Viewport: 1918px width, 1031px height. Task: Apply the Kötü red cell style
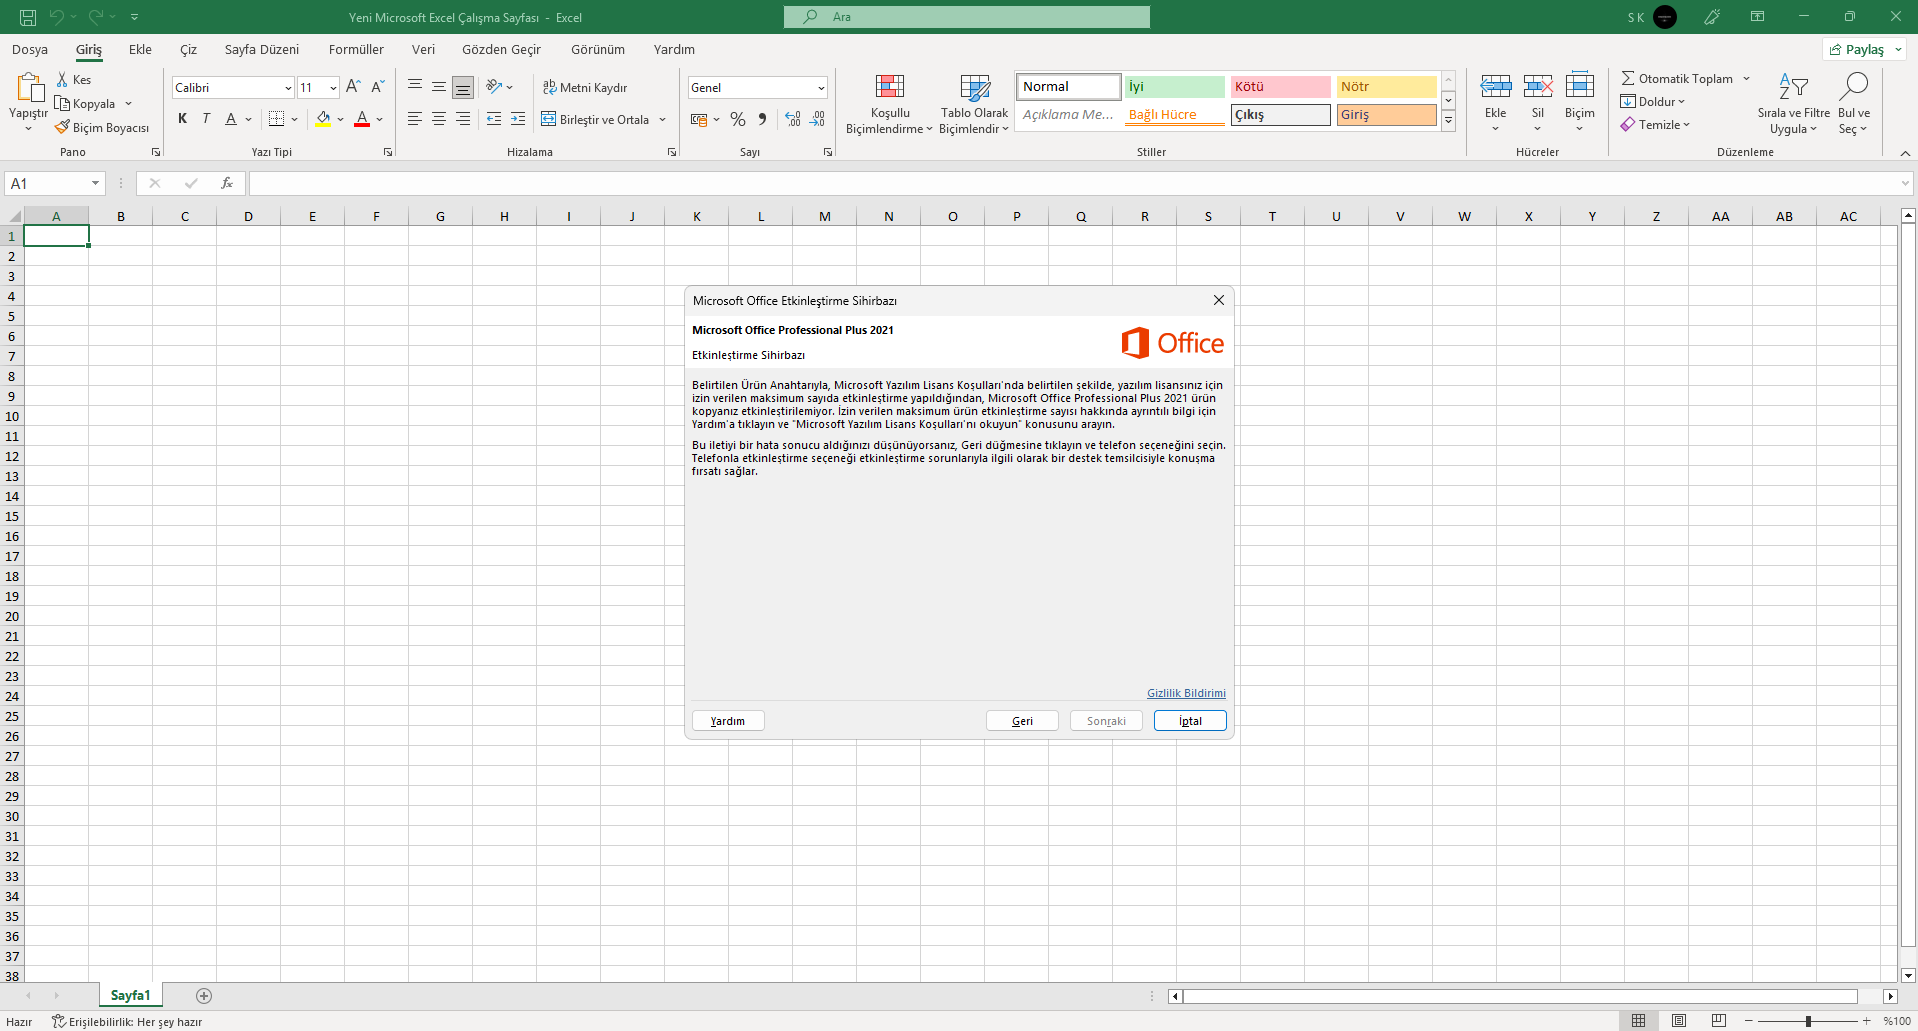coord(1281,87)
